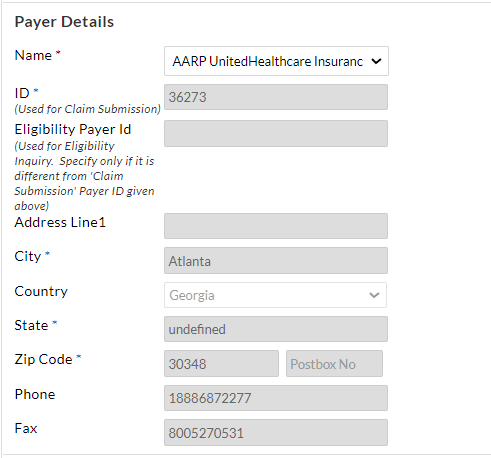This screenshot has width=491, height=458.
Task: Click the Fax label
Action: tap(26, 428)
